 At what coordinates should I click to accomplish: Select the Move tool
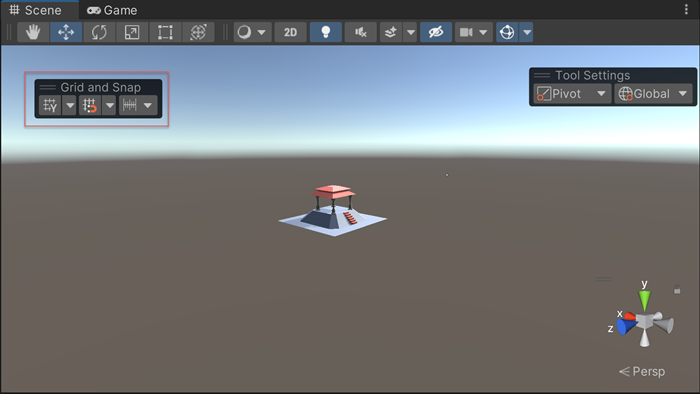pos(66,32)
